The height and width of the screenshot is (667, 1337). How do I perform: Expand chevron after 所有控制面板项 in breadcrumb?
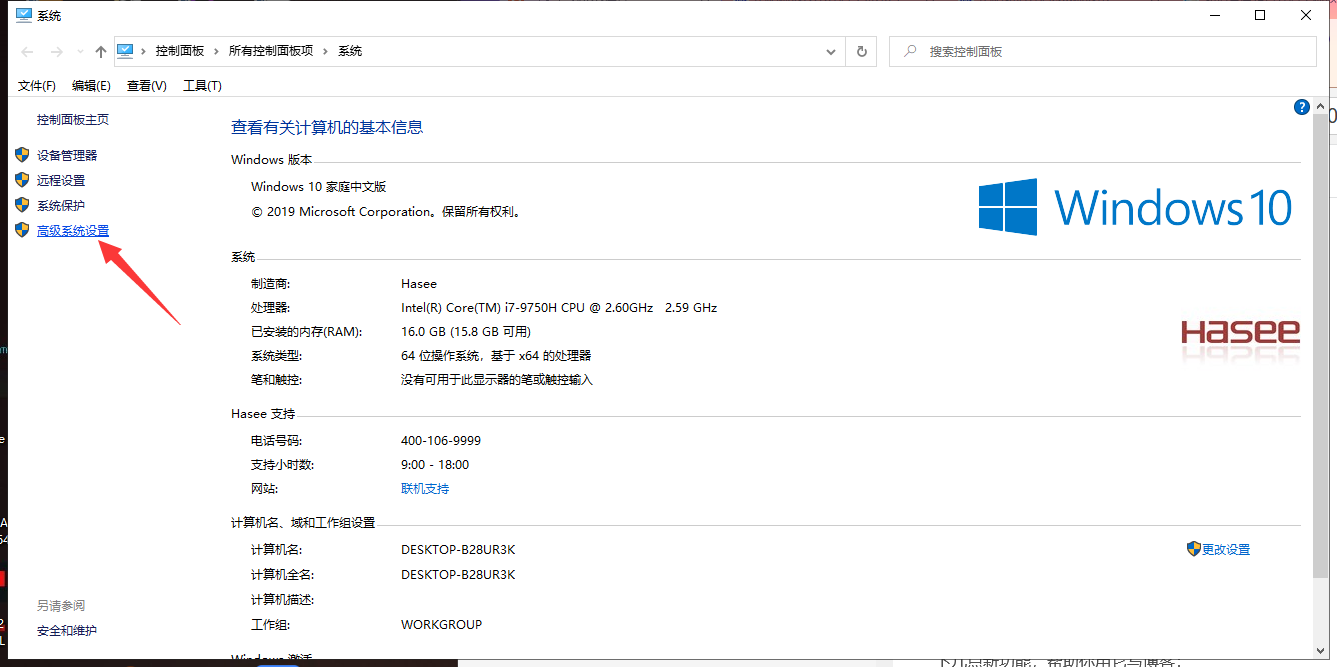click(x=325, y=51)
